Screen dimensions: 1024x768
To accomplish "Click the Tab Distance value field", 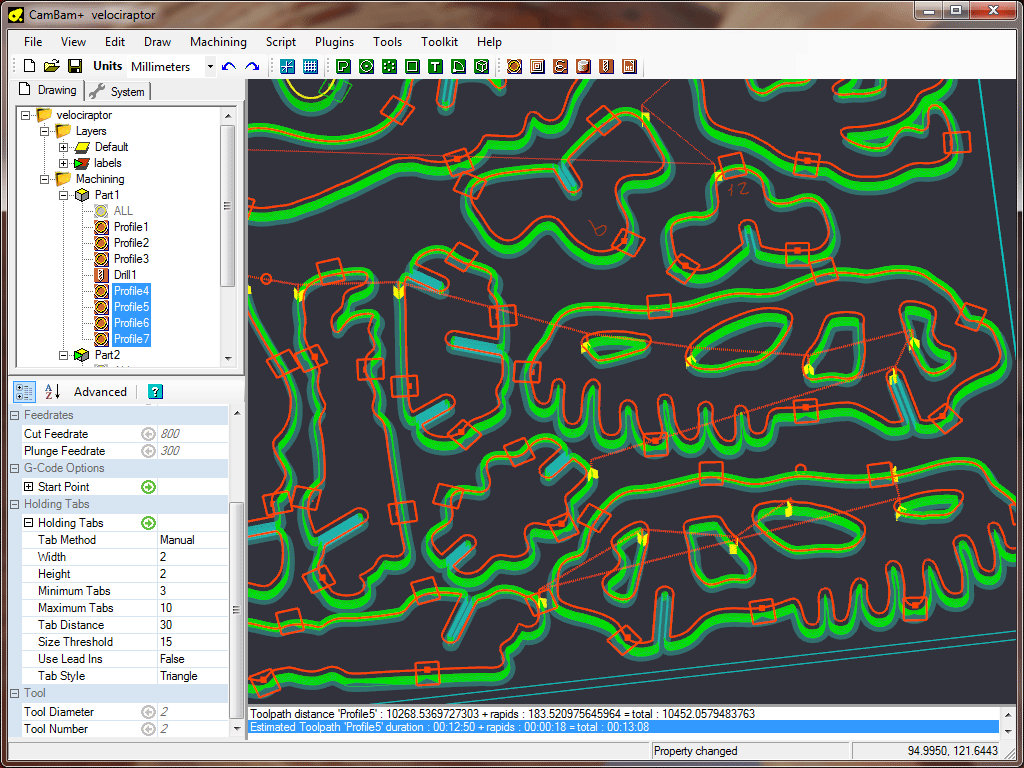I will 192,625.
